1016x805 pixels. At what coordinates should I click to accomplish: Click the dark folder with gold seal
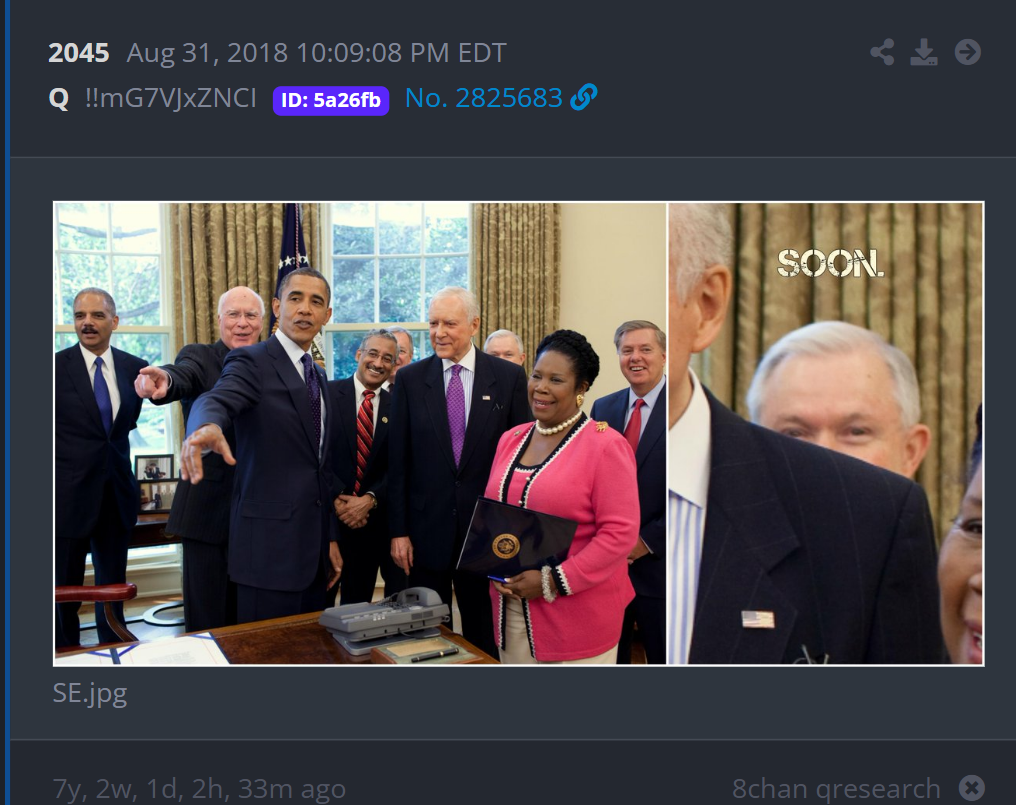pos(516,538)
